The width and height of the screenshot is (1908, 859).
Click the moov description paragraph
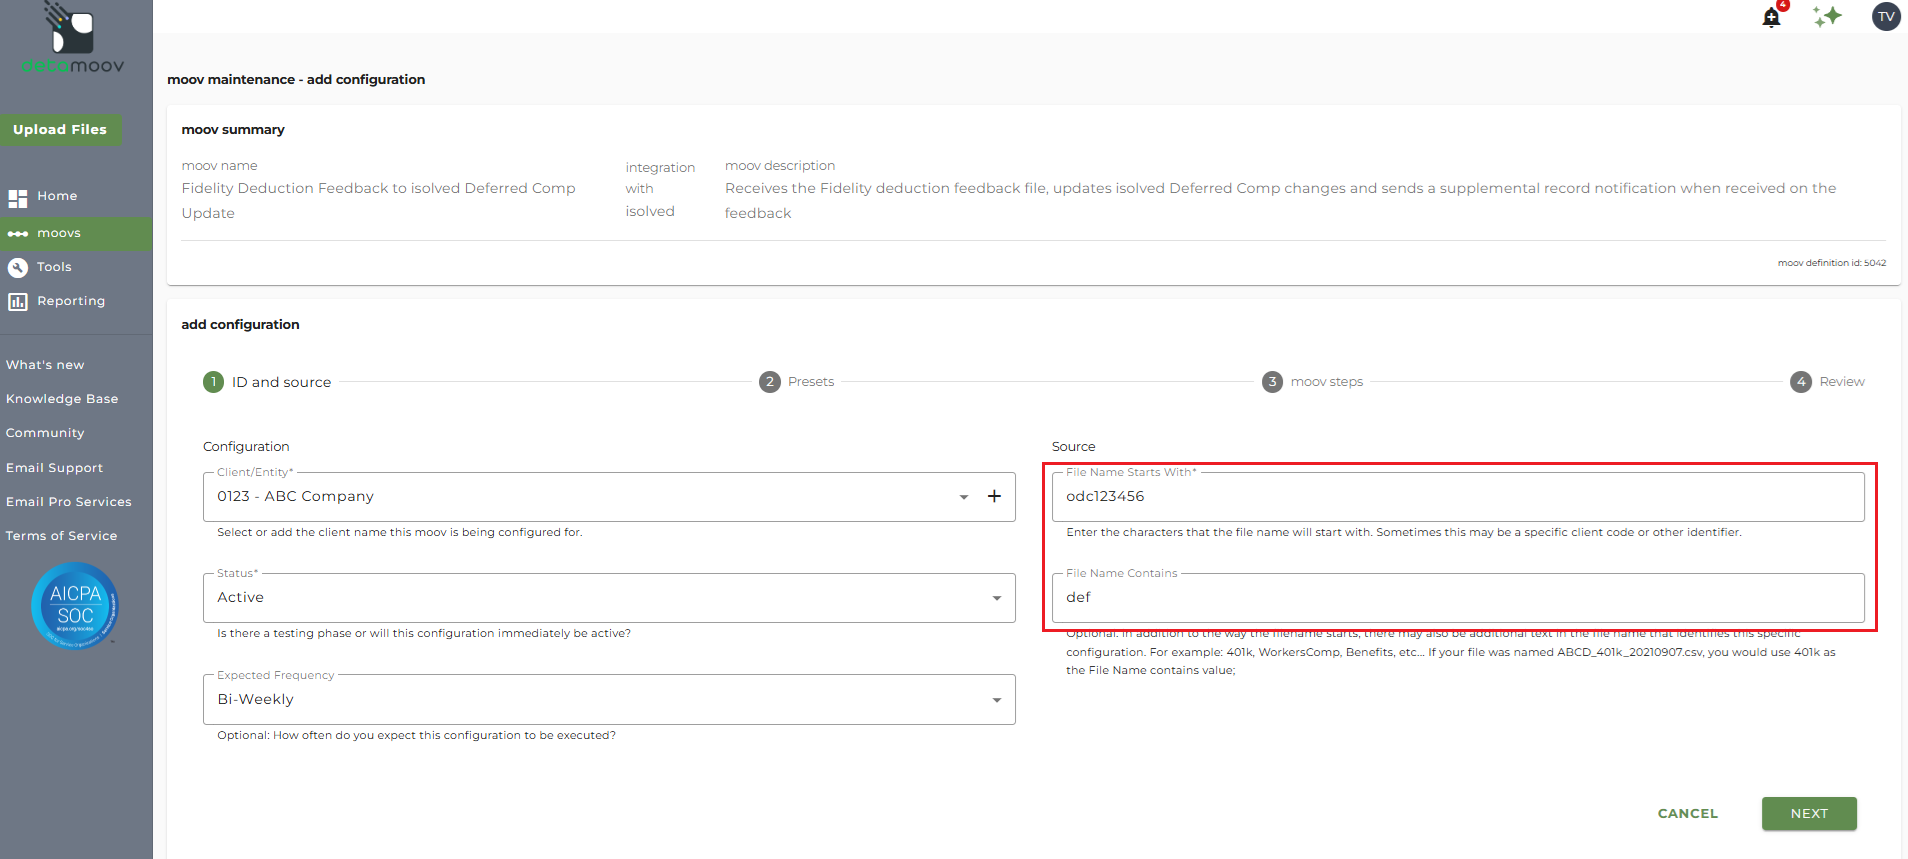point(1281,200)
